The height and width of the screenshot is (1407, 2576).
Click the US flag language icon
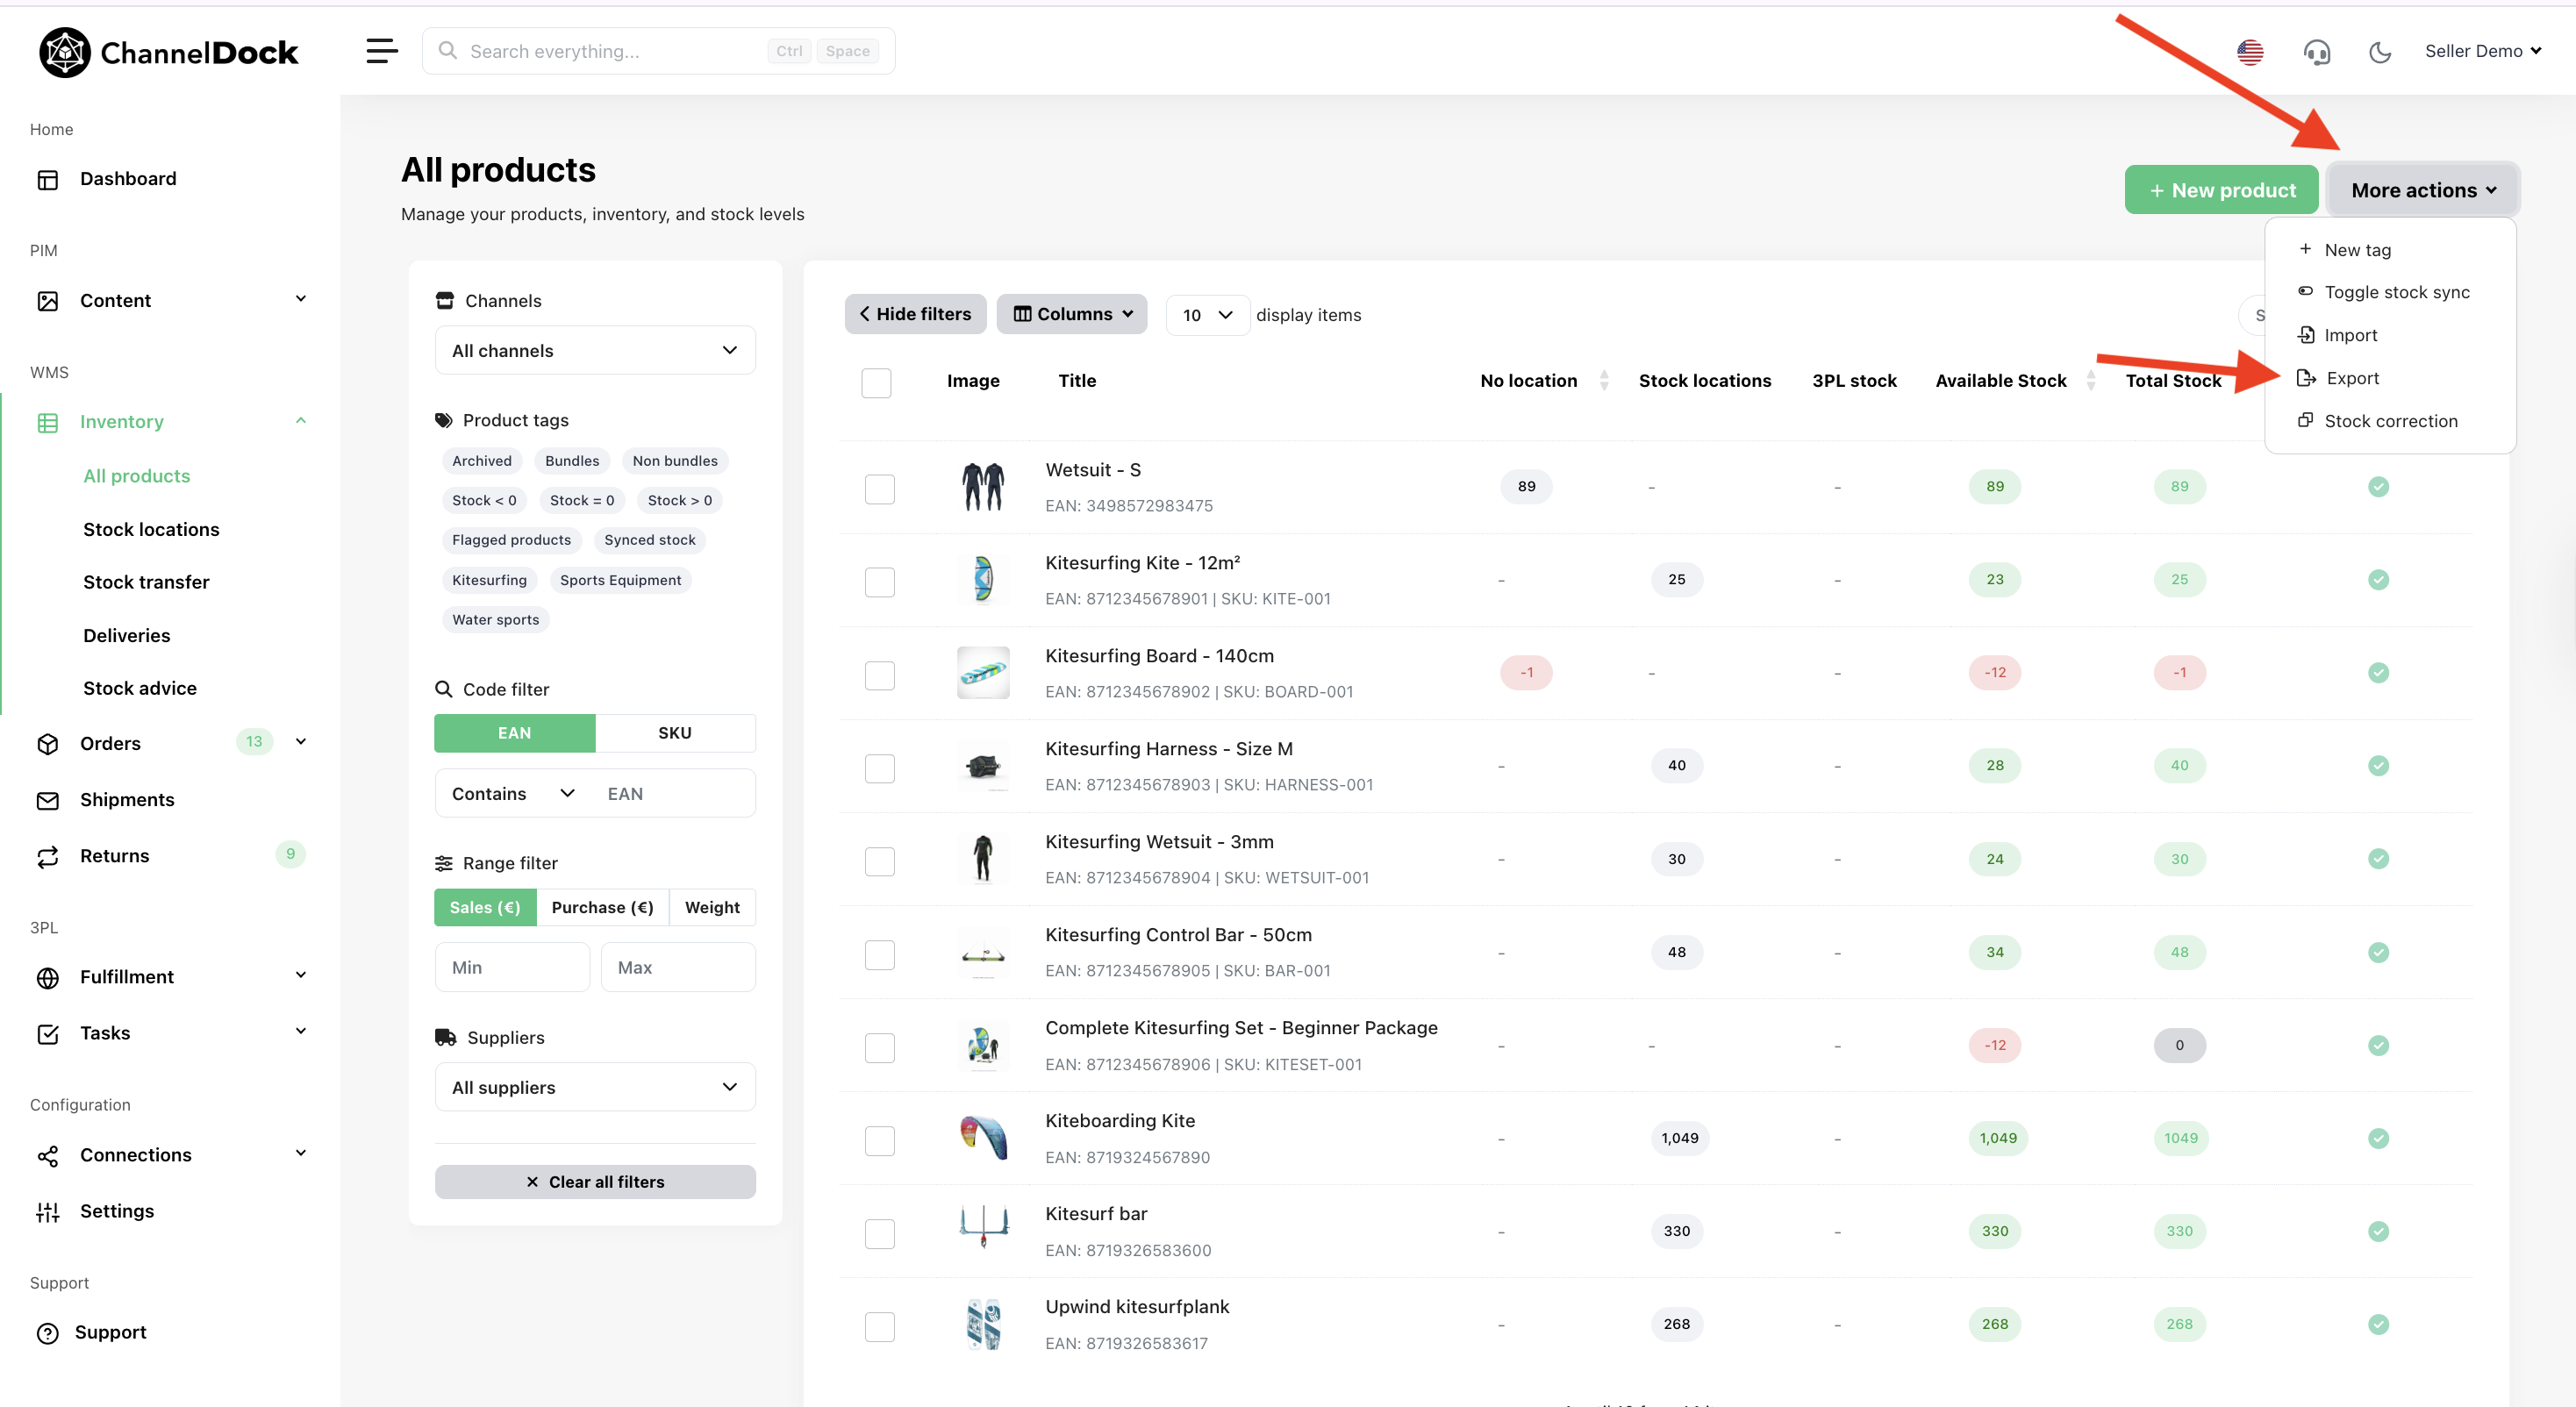(2250, 52)
